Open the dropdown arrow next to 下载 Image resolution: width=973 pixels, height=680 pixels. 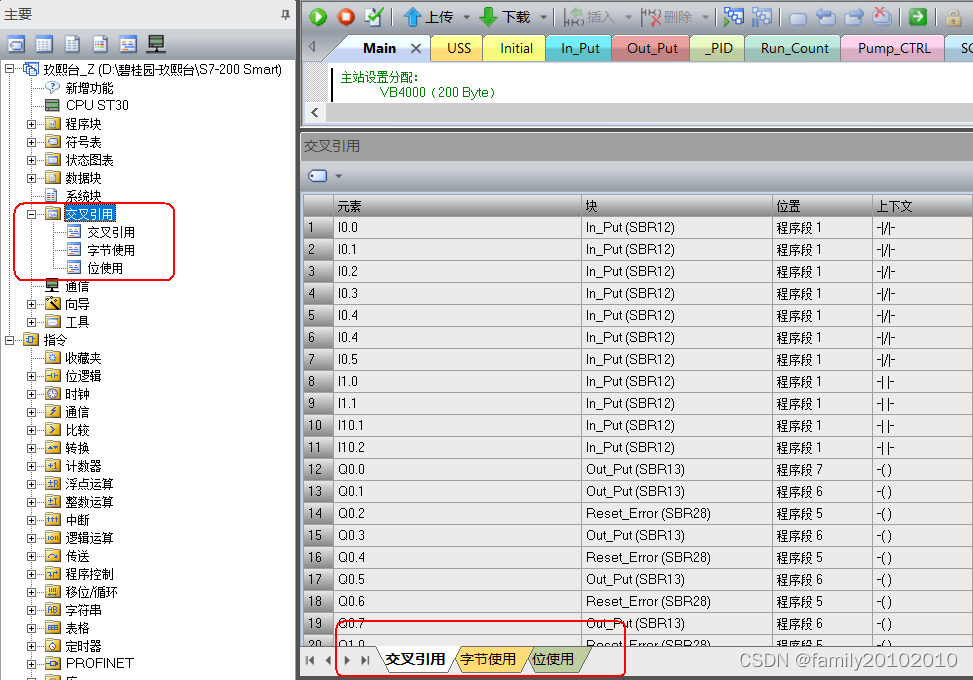point(544,17)
